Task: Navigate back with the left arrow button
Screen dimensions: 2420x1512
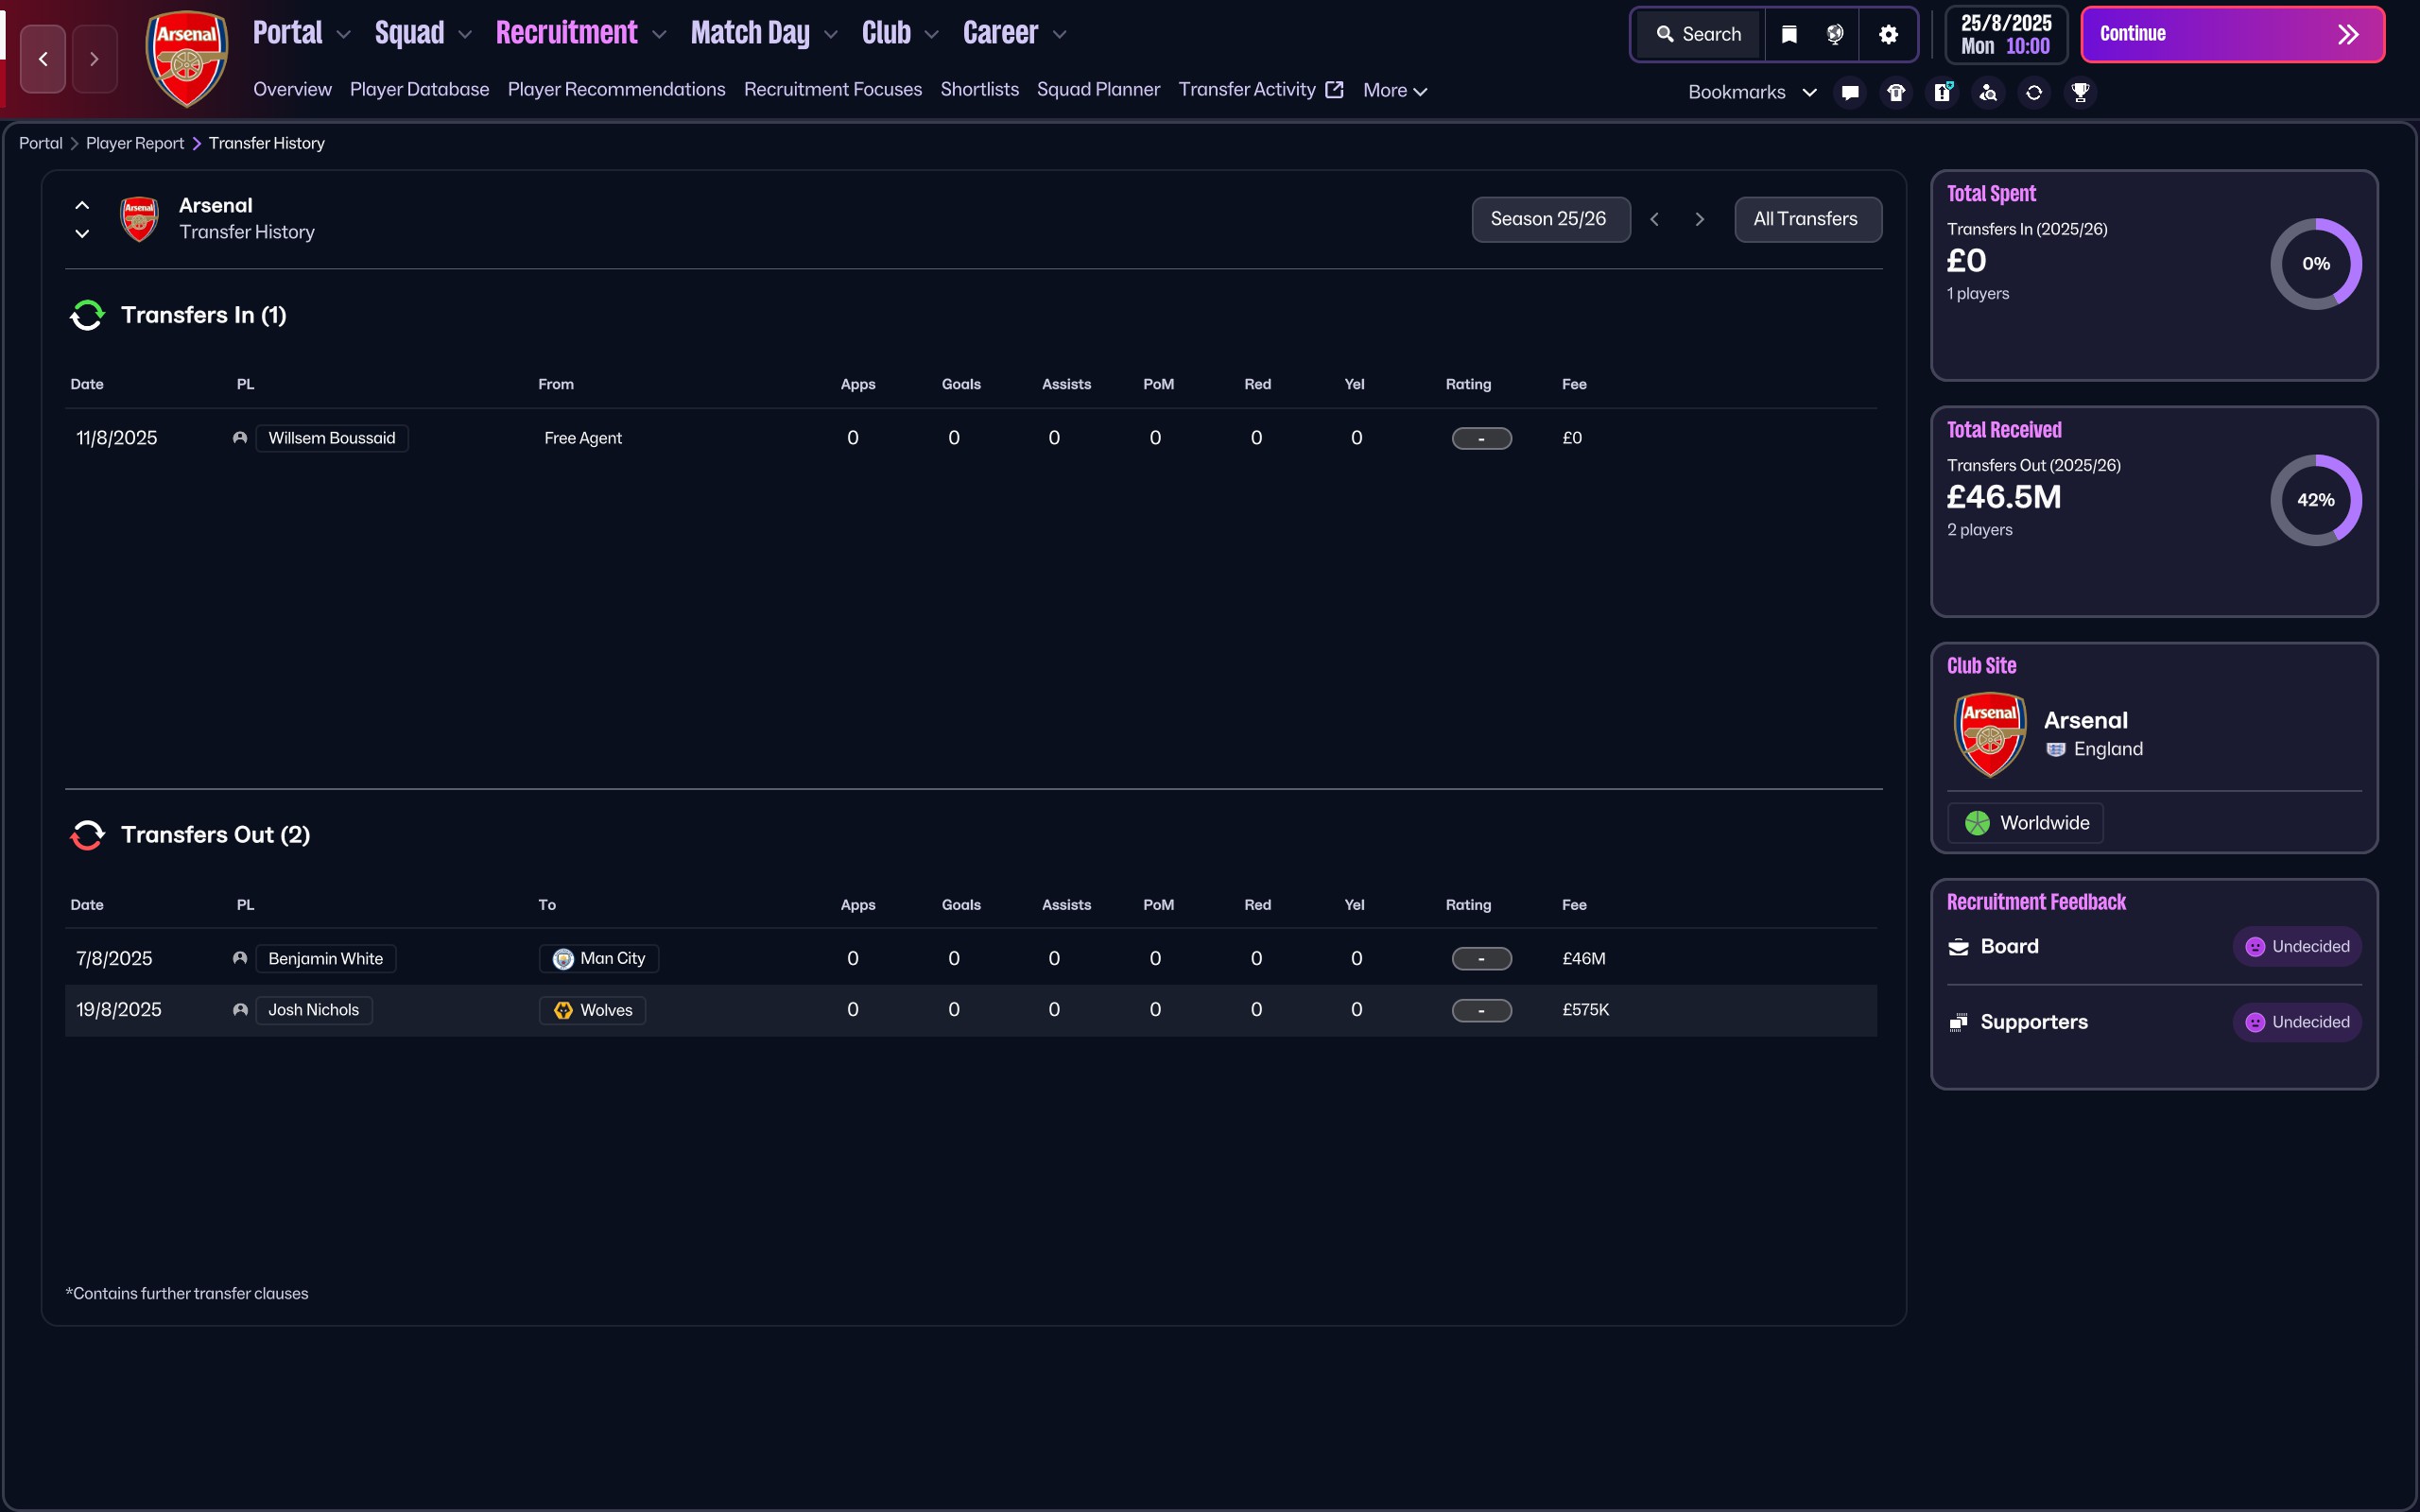Action: tap(43, 59)
